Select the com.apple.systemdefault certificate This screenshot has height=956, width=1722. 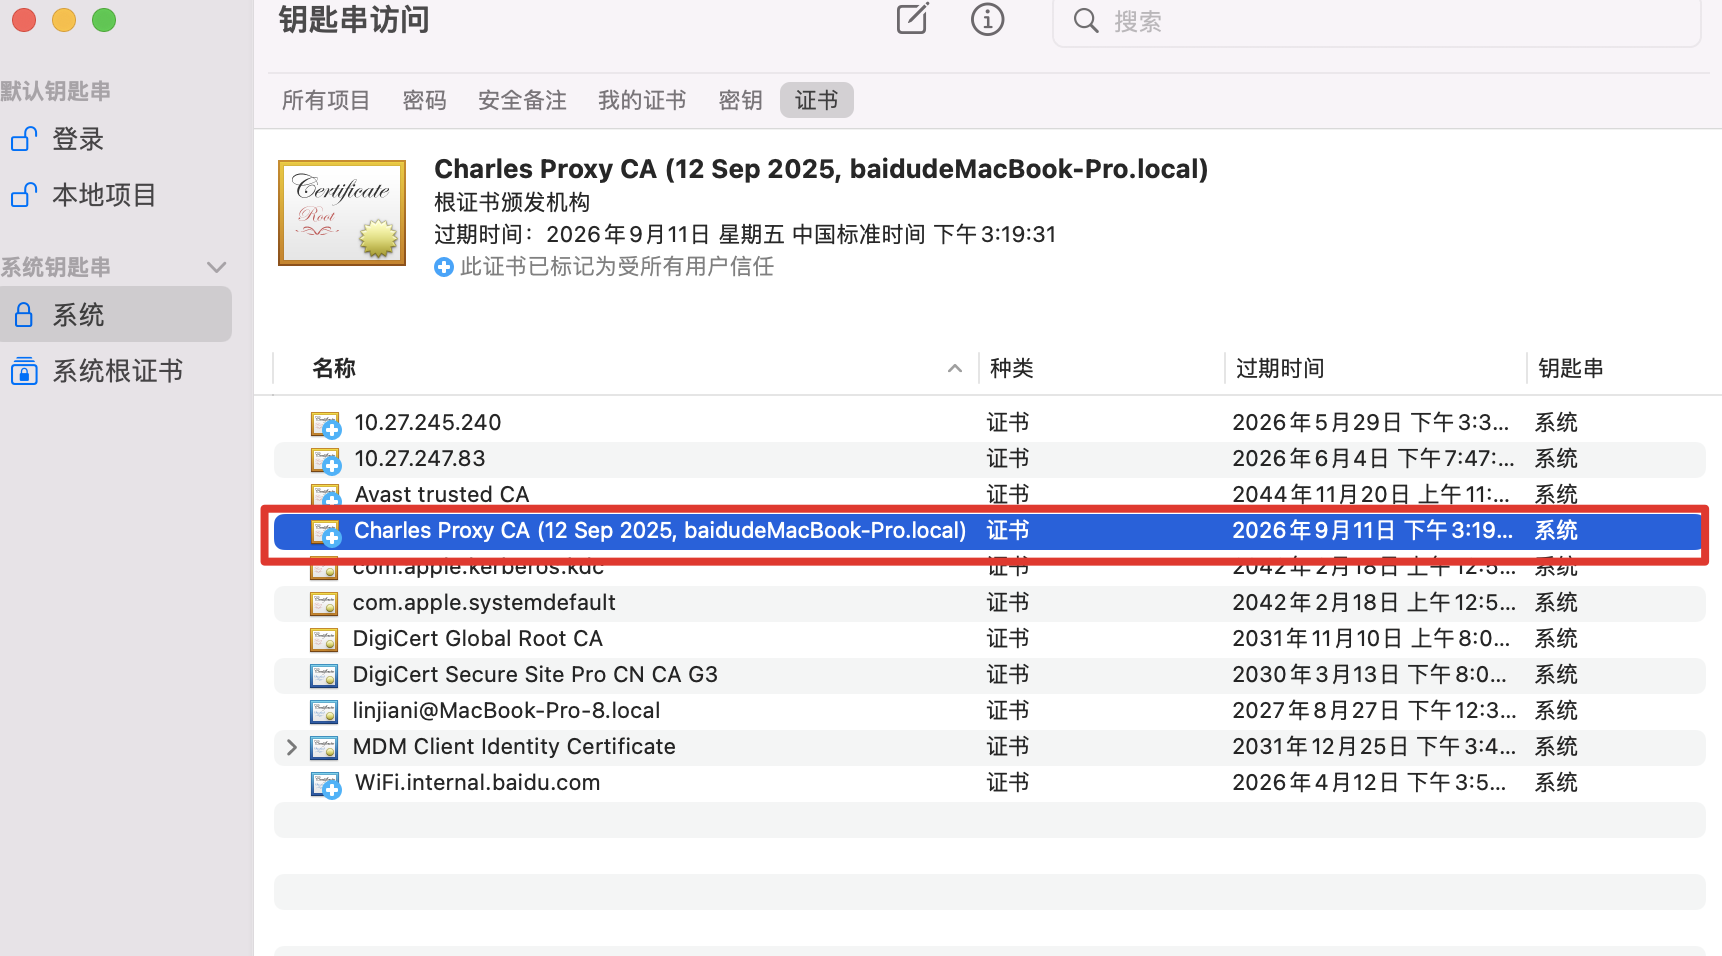pyautogui.click(x=990, y=603)
